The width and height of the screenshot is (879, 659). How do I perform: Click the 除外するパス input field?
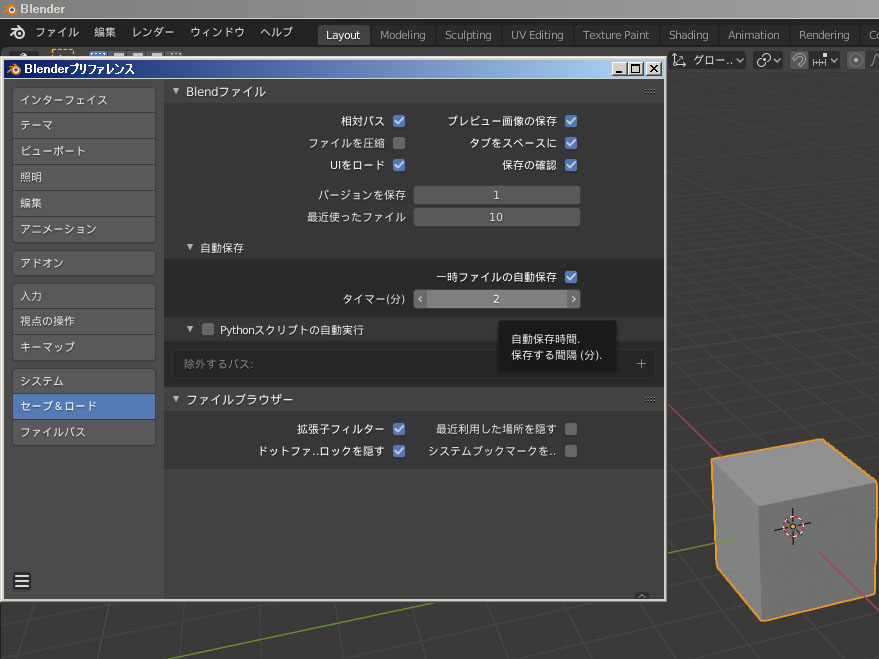pyautogui.click(x=300, y=363)
